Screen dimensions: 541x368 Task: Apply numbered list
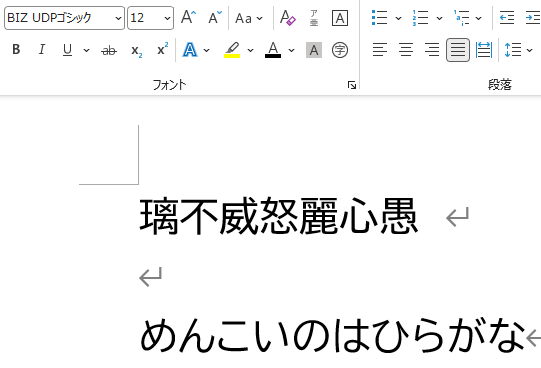point(421,18)
